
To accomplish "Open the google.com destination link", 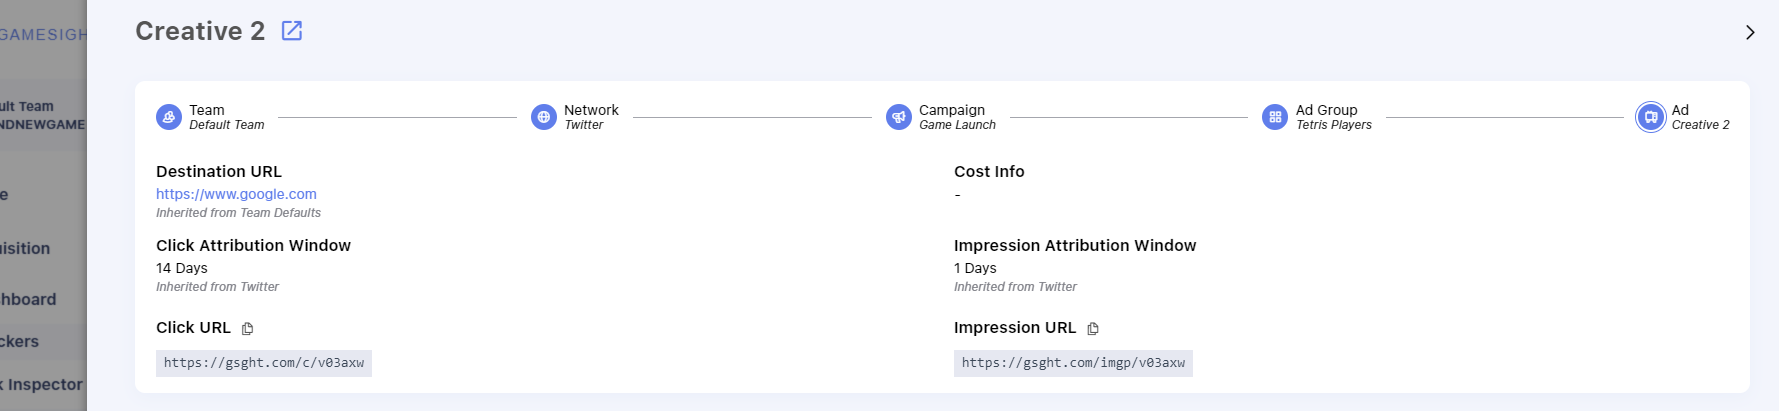I will [236, 194].
